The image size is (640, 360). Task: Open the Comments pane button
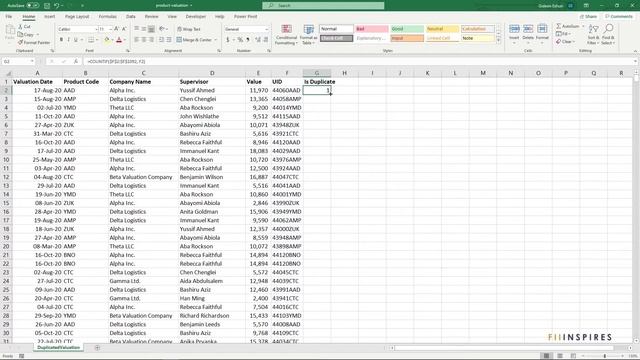point(619,17)
